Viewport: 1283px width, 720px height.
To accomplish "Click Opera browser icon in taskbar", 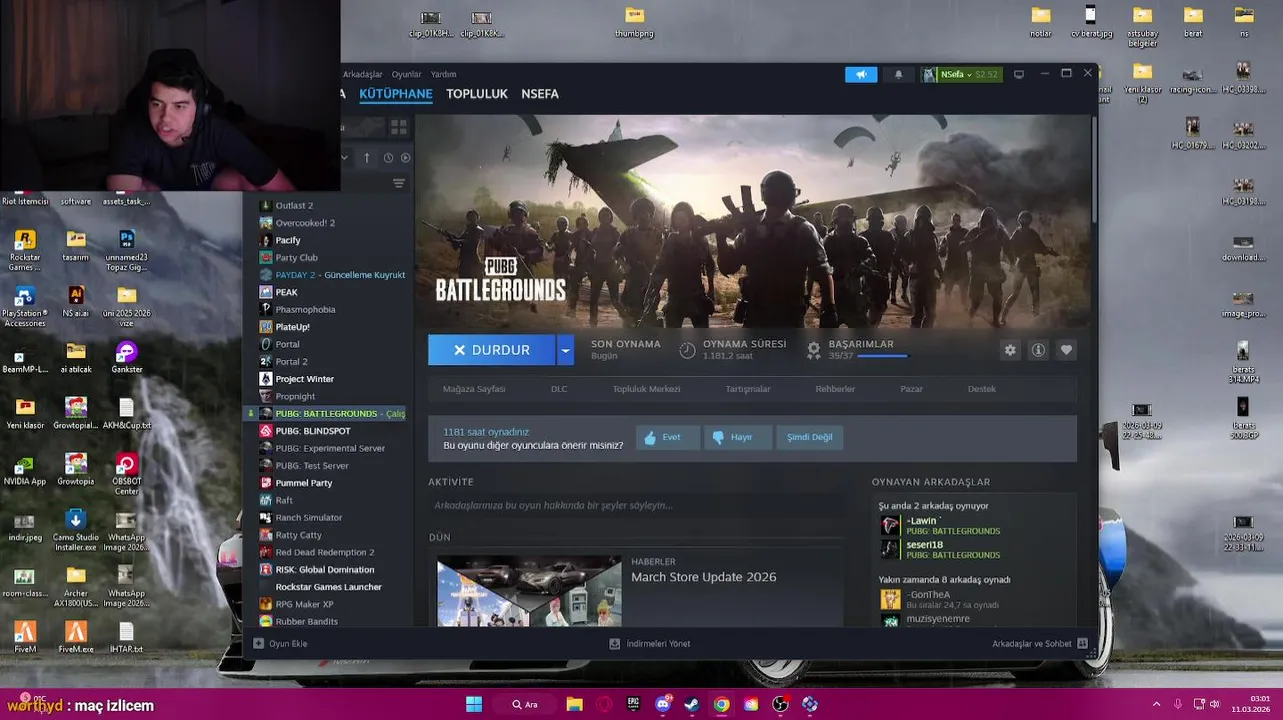I will (603, 704).
